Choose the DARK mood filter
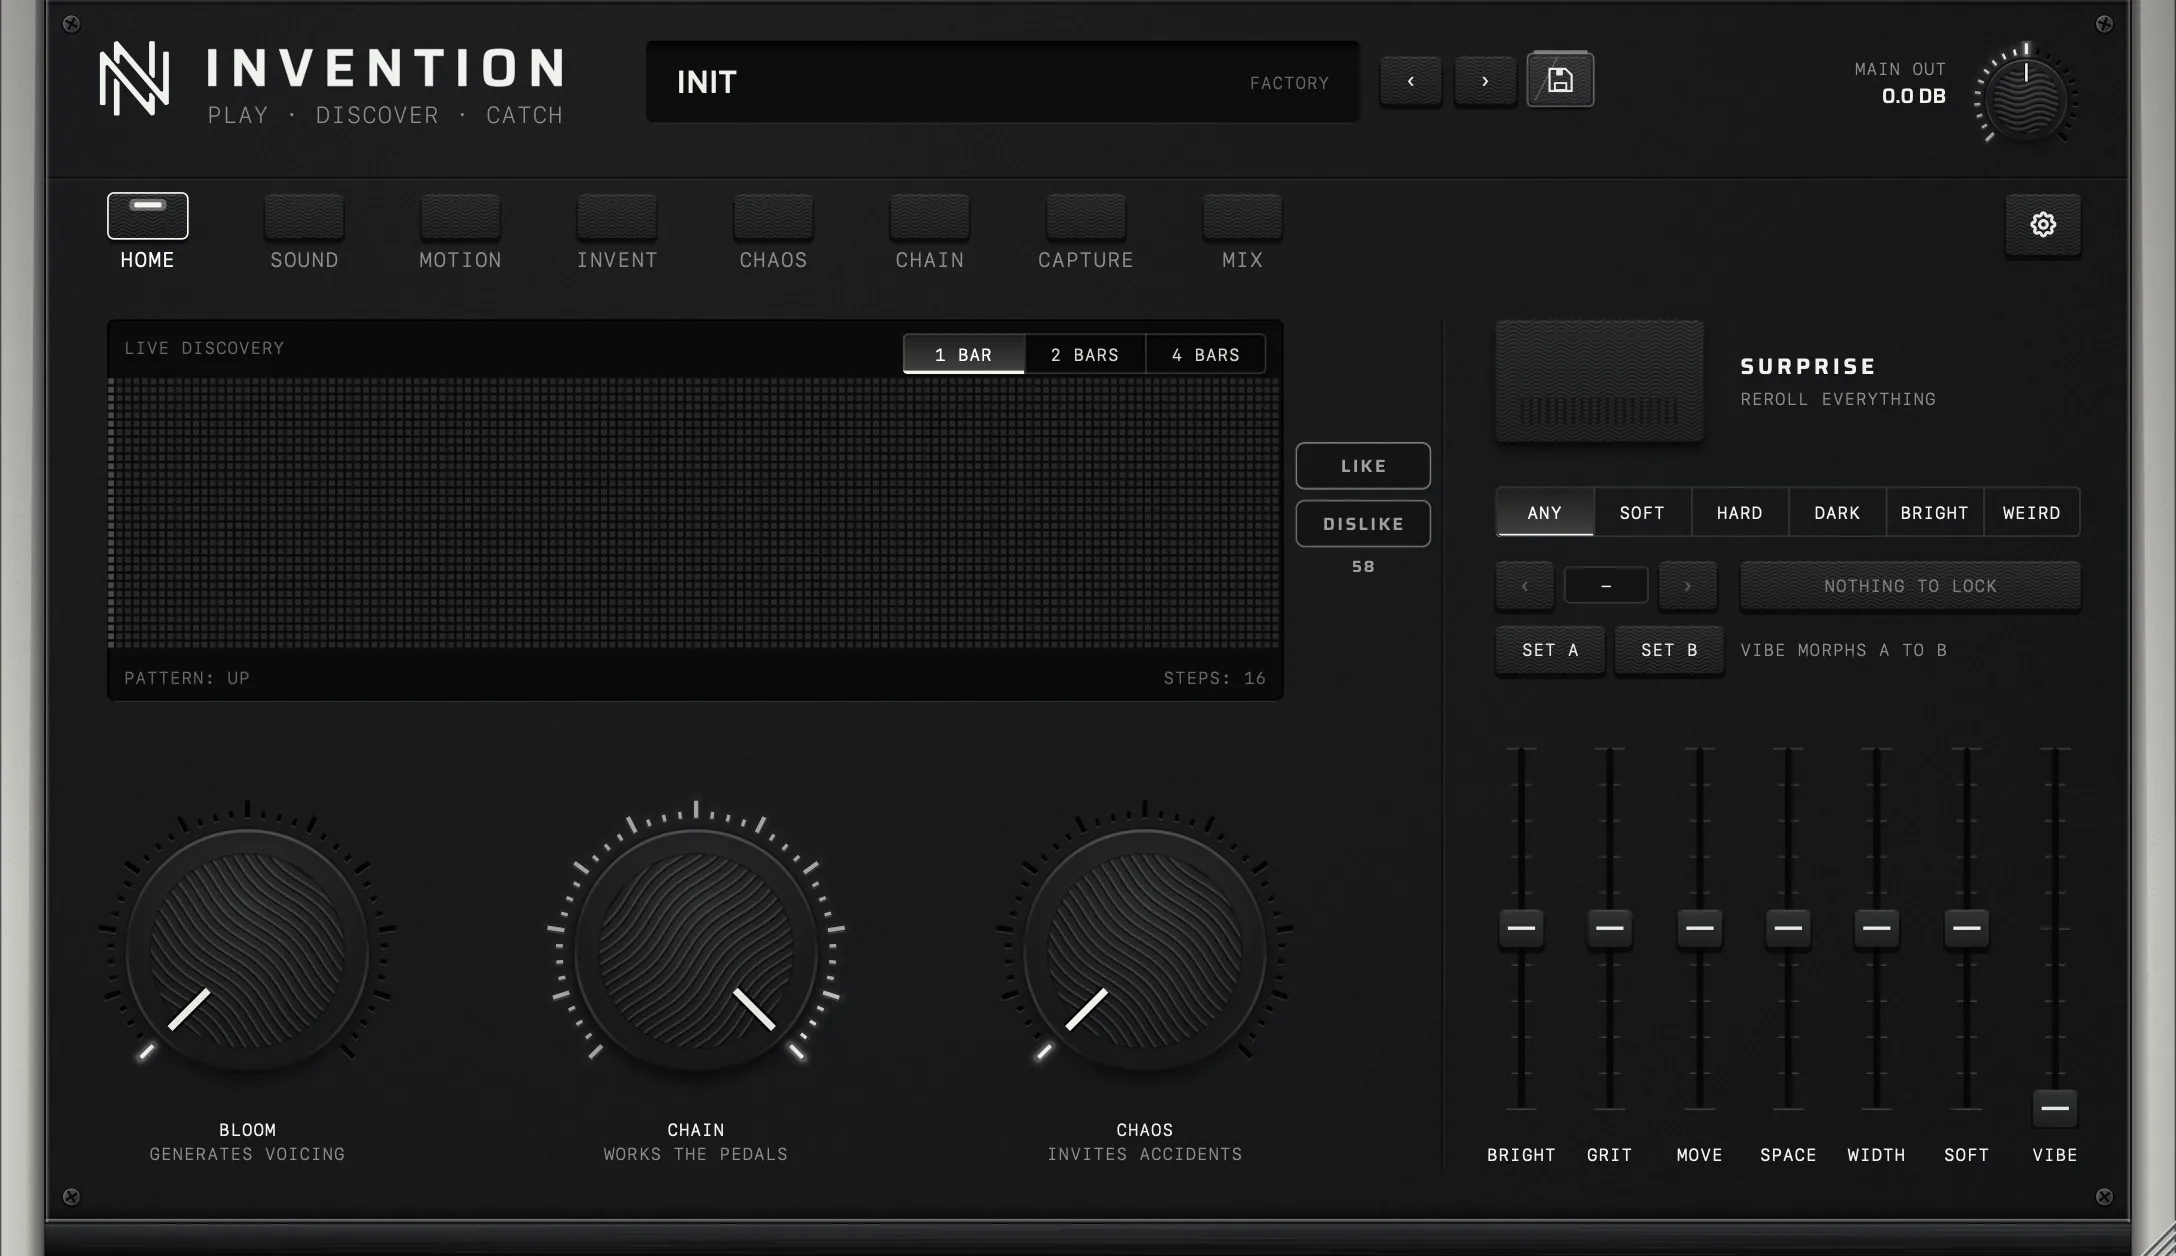This screenshot has width=2176, height=1256. point(1837,512)
